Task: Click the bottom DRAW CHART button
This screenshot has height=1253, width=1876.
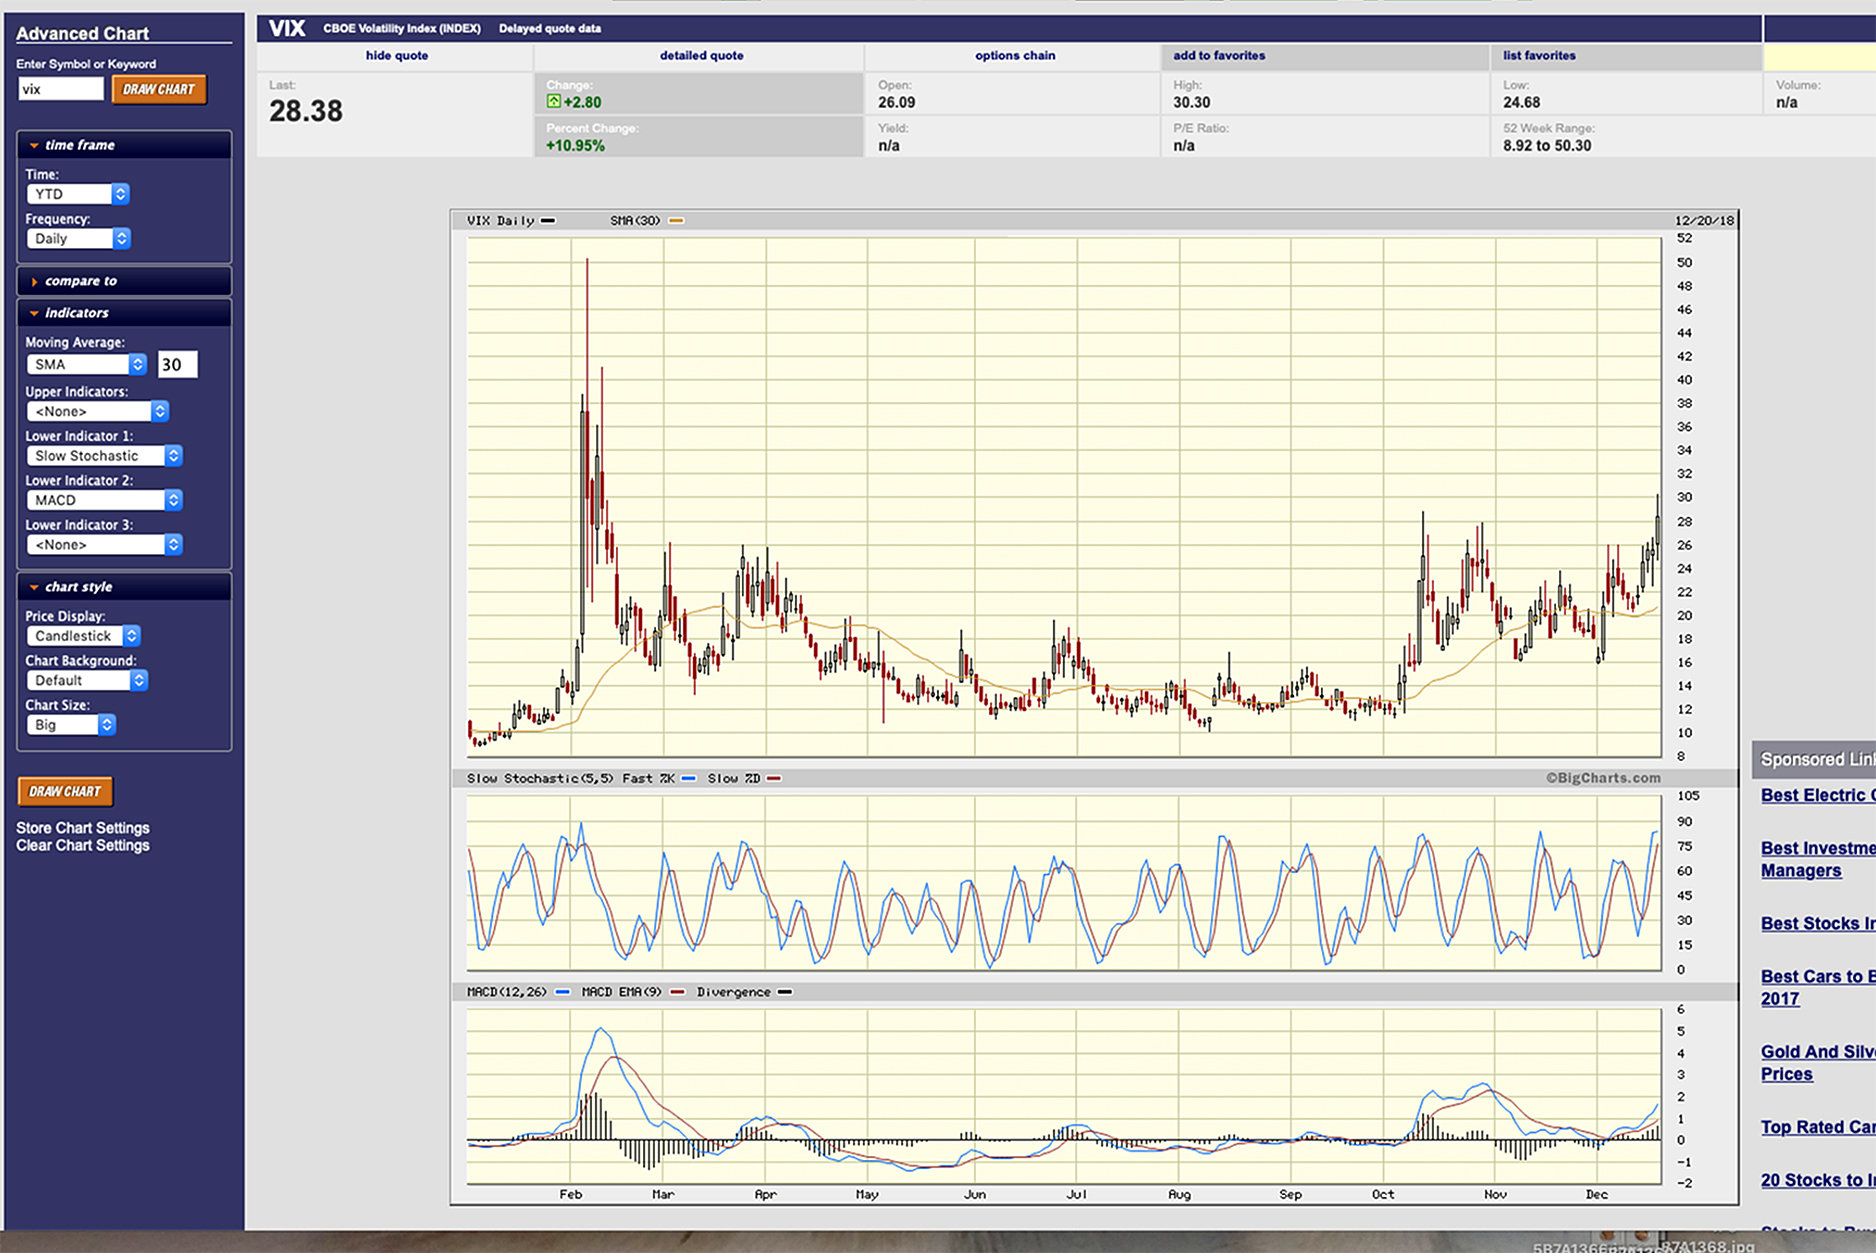Action: point(65,792)
